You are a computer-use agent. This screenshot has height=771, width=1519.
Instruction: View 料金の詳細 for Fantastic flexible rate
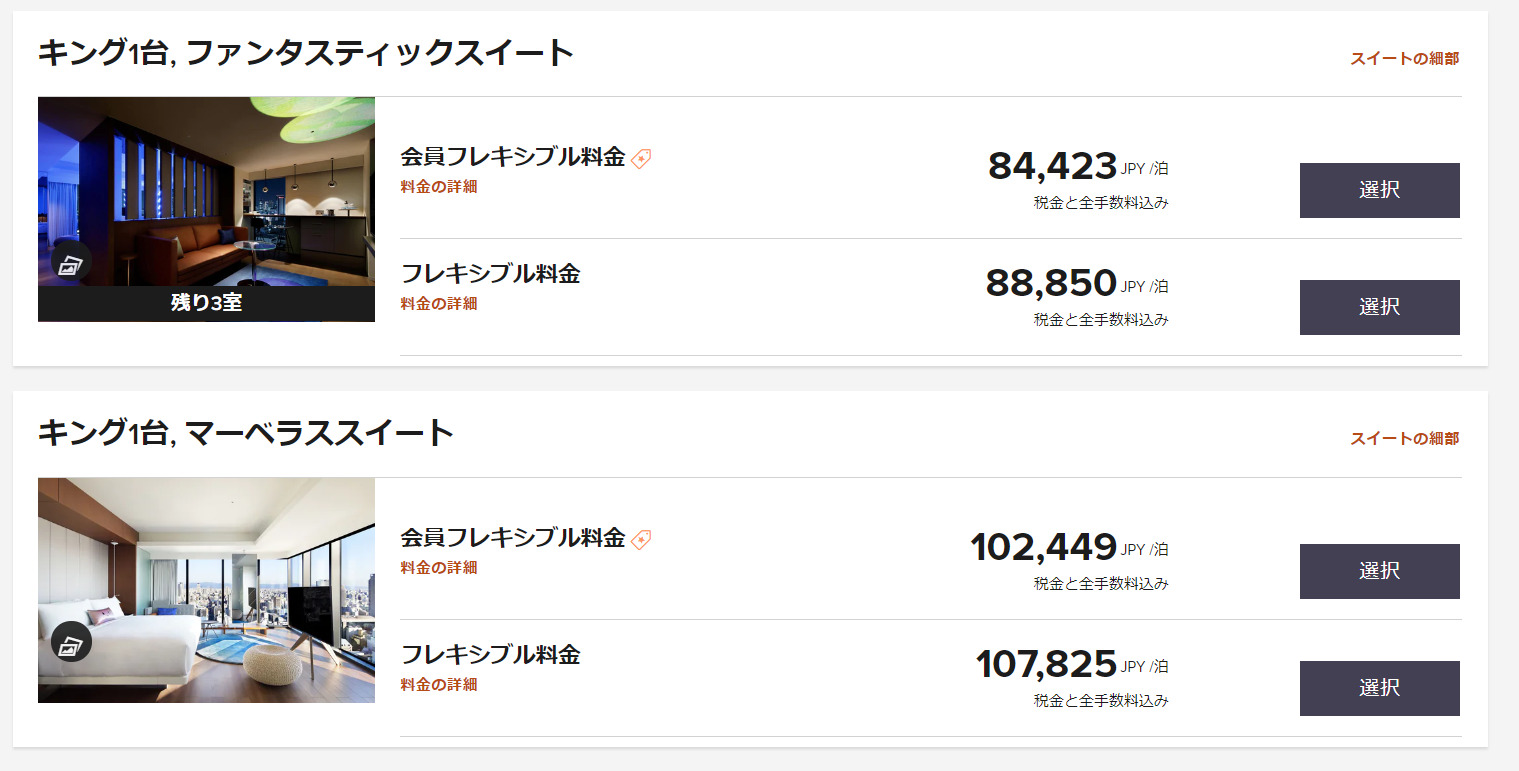(x=439, y=303)
